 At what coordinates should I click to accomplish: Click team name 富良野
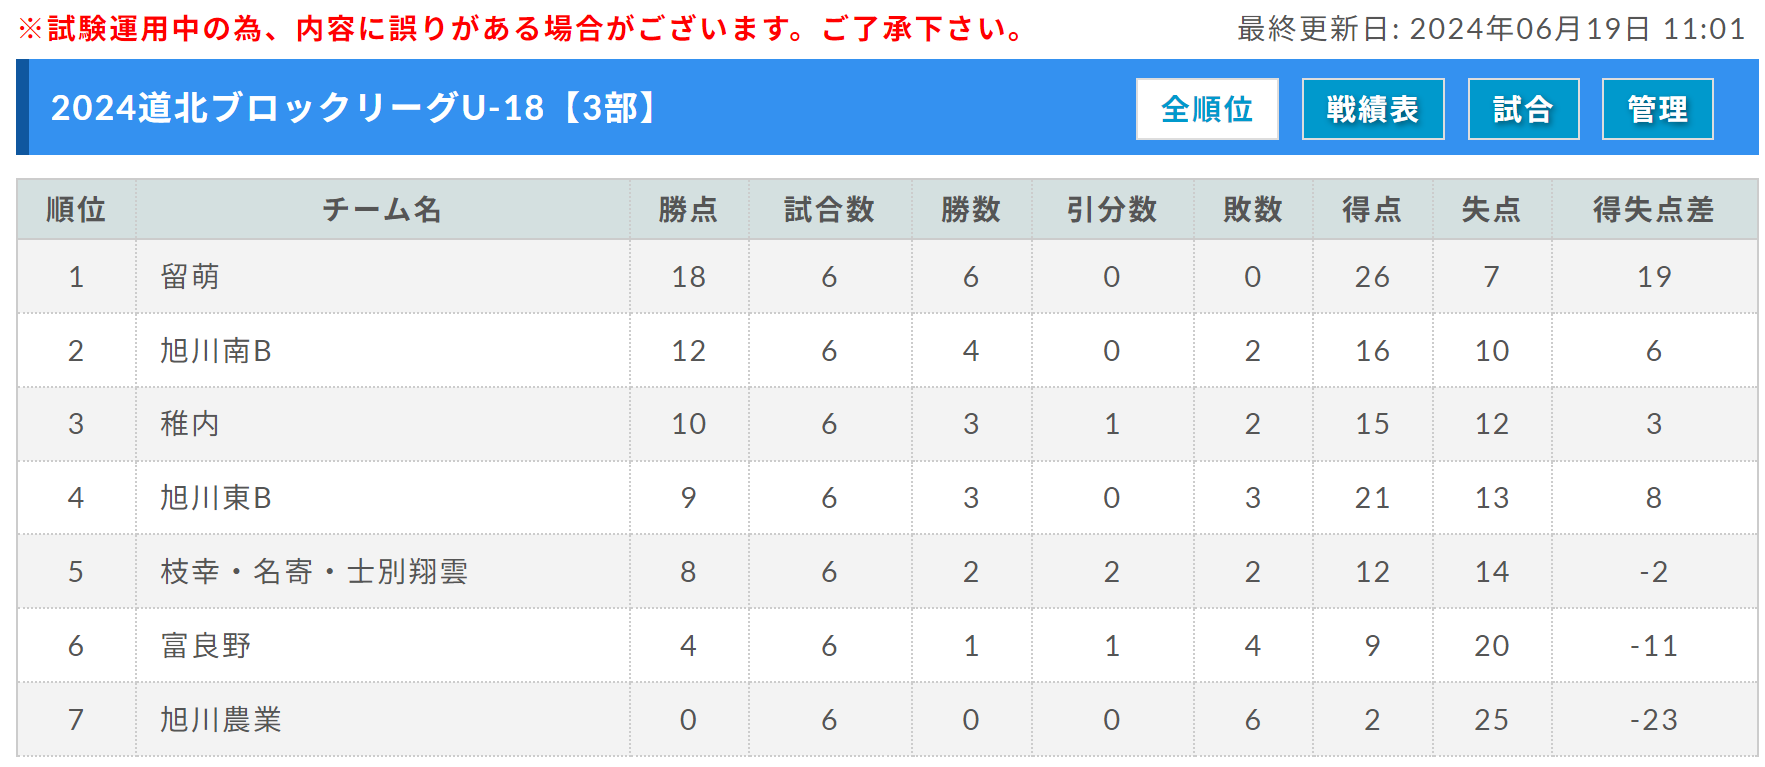pyautogui.click(x=206, y=646)
